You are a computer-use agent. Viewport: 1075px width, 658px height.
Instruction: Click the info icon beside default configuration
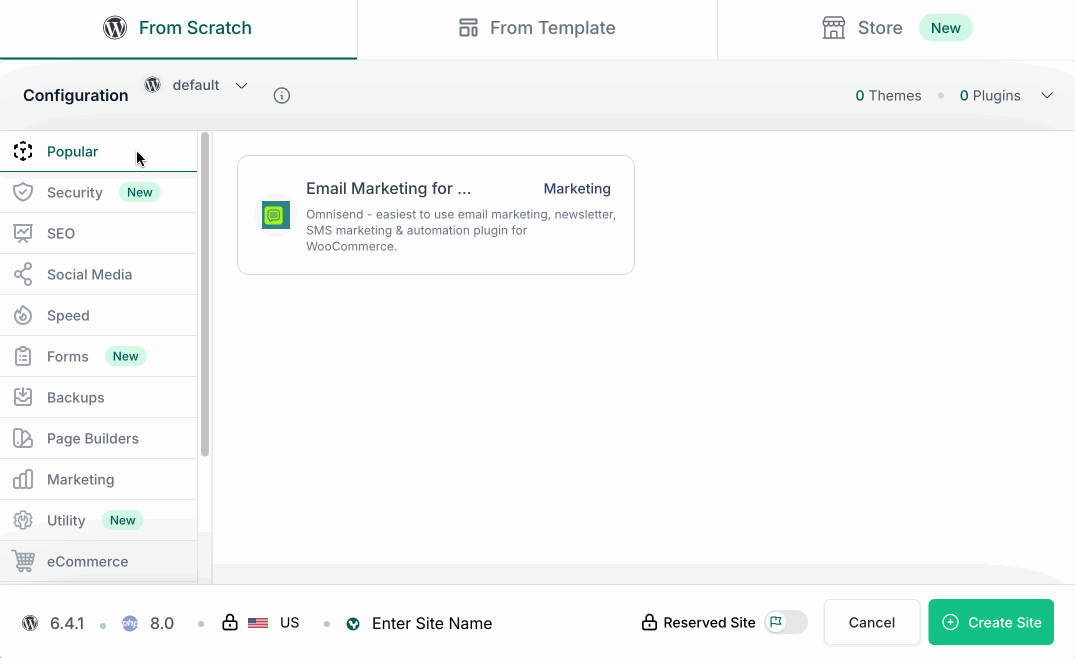[282, 96]
